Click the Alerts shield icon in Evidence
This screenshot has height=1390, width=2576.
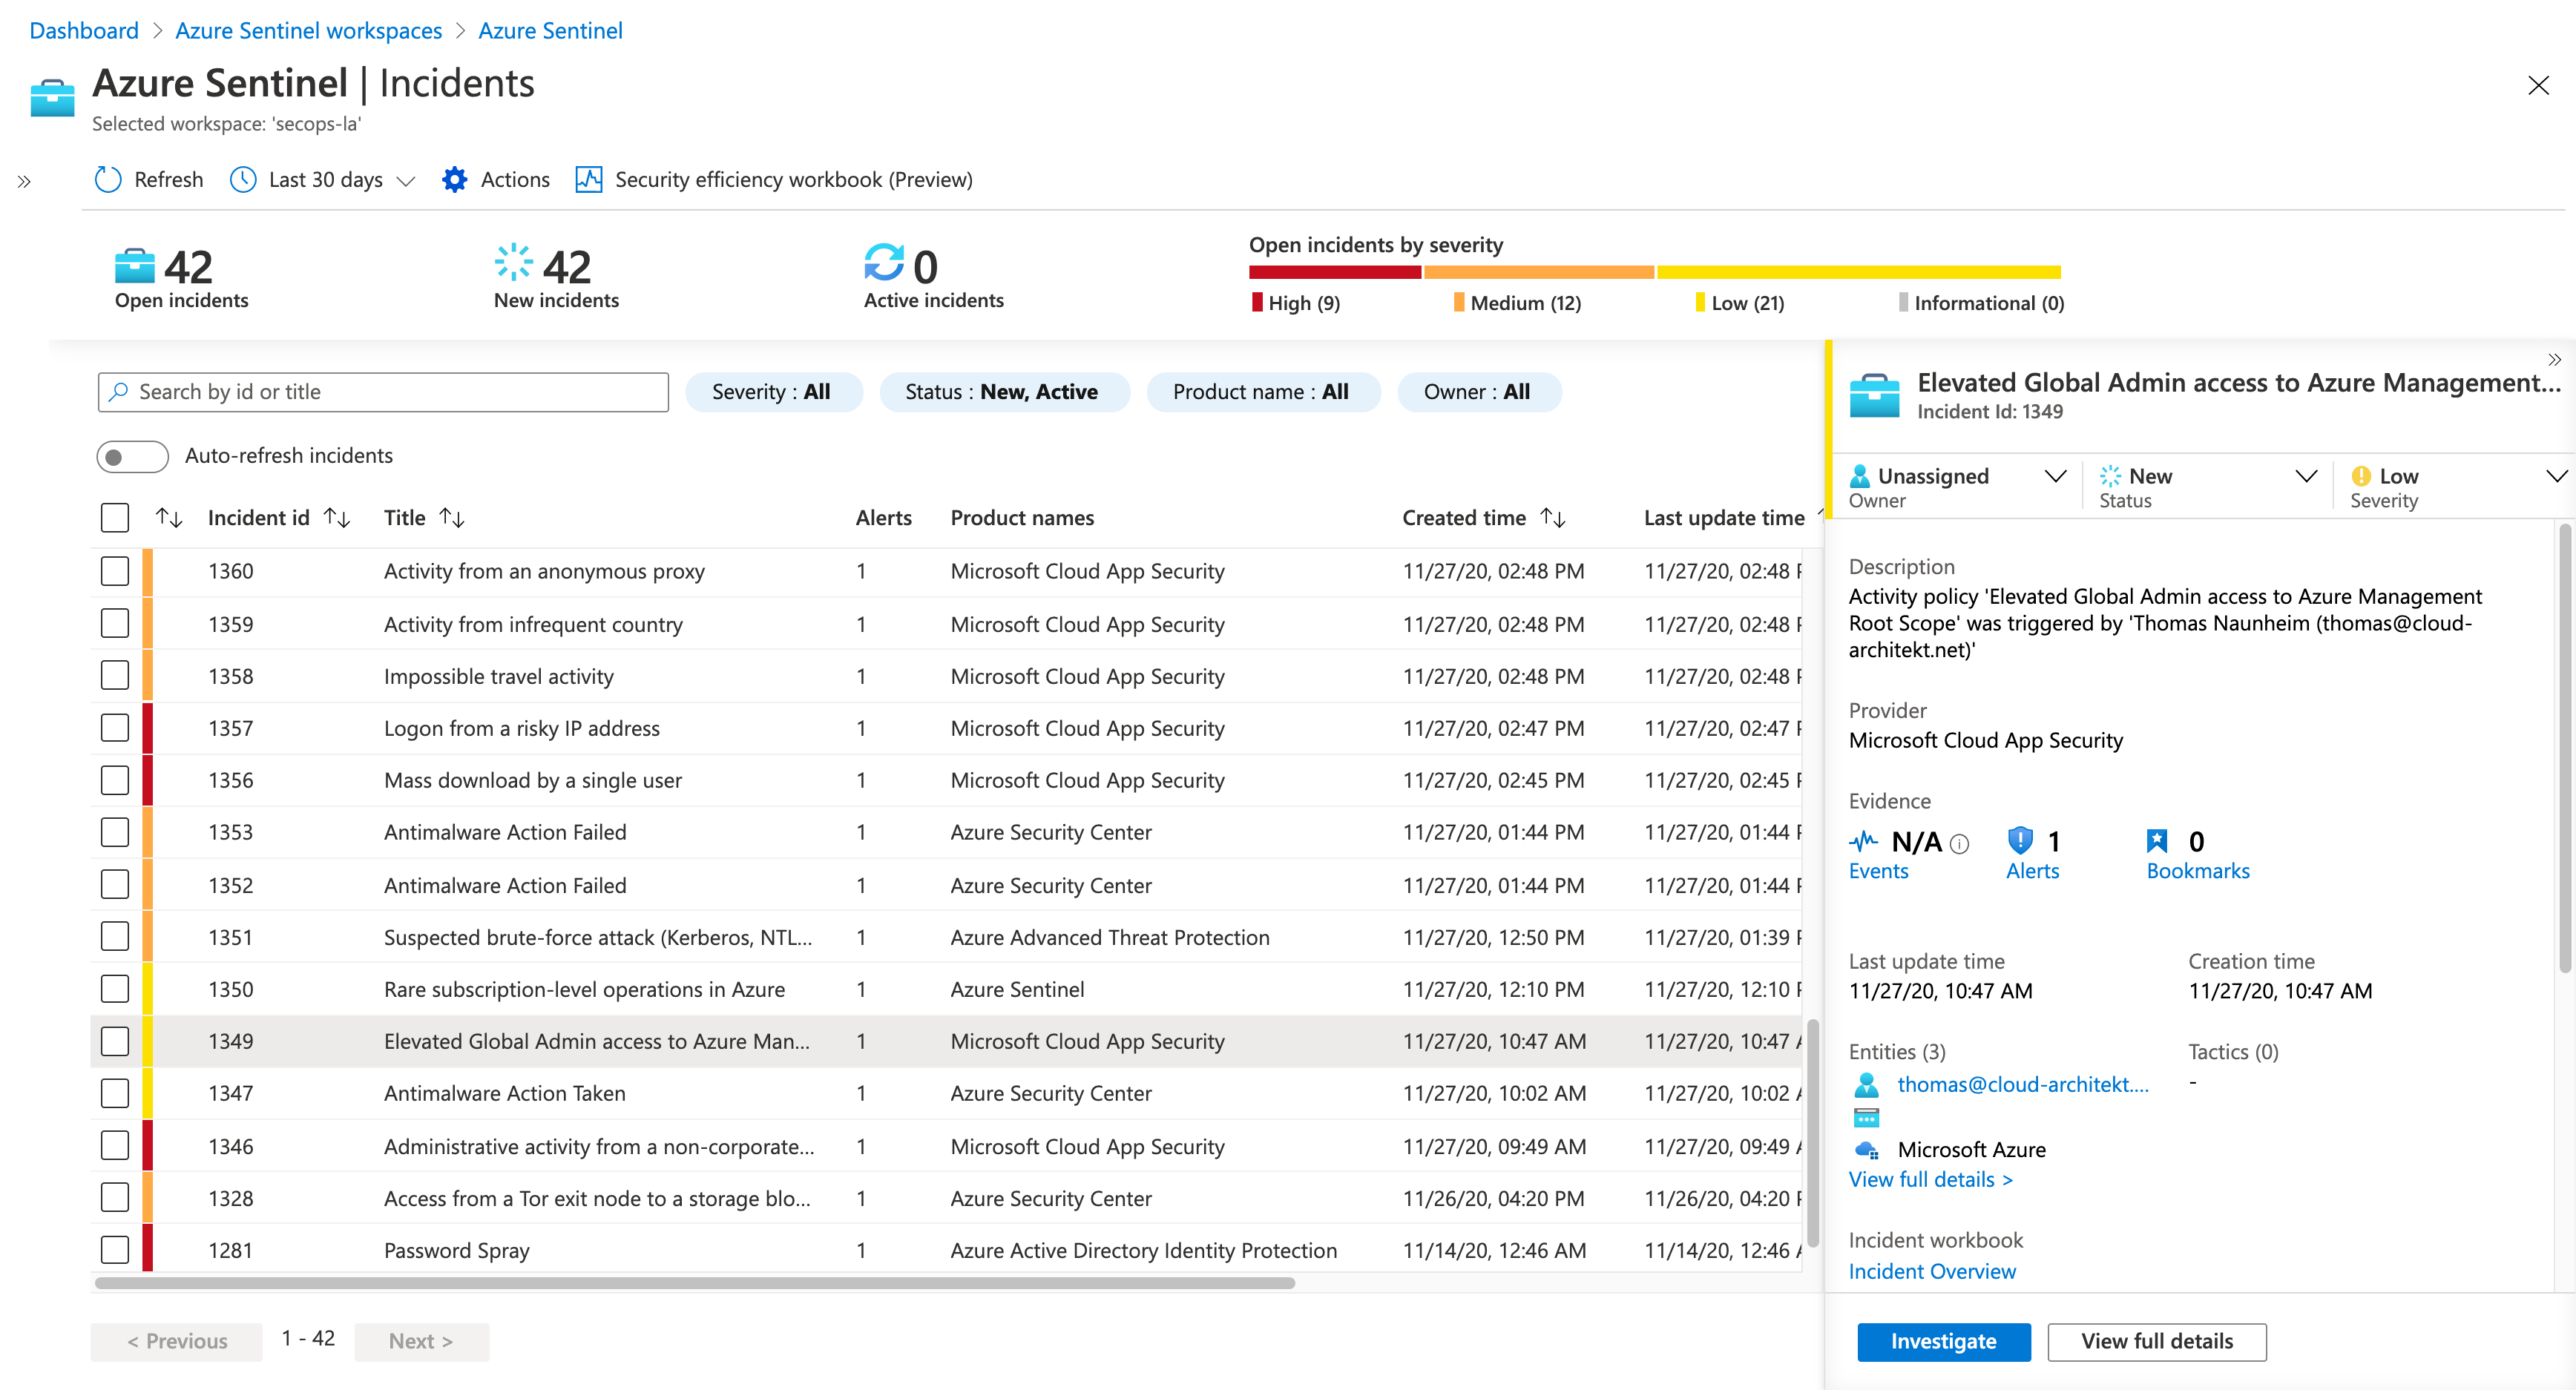(x=2020, y=840)
